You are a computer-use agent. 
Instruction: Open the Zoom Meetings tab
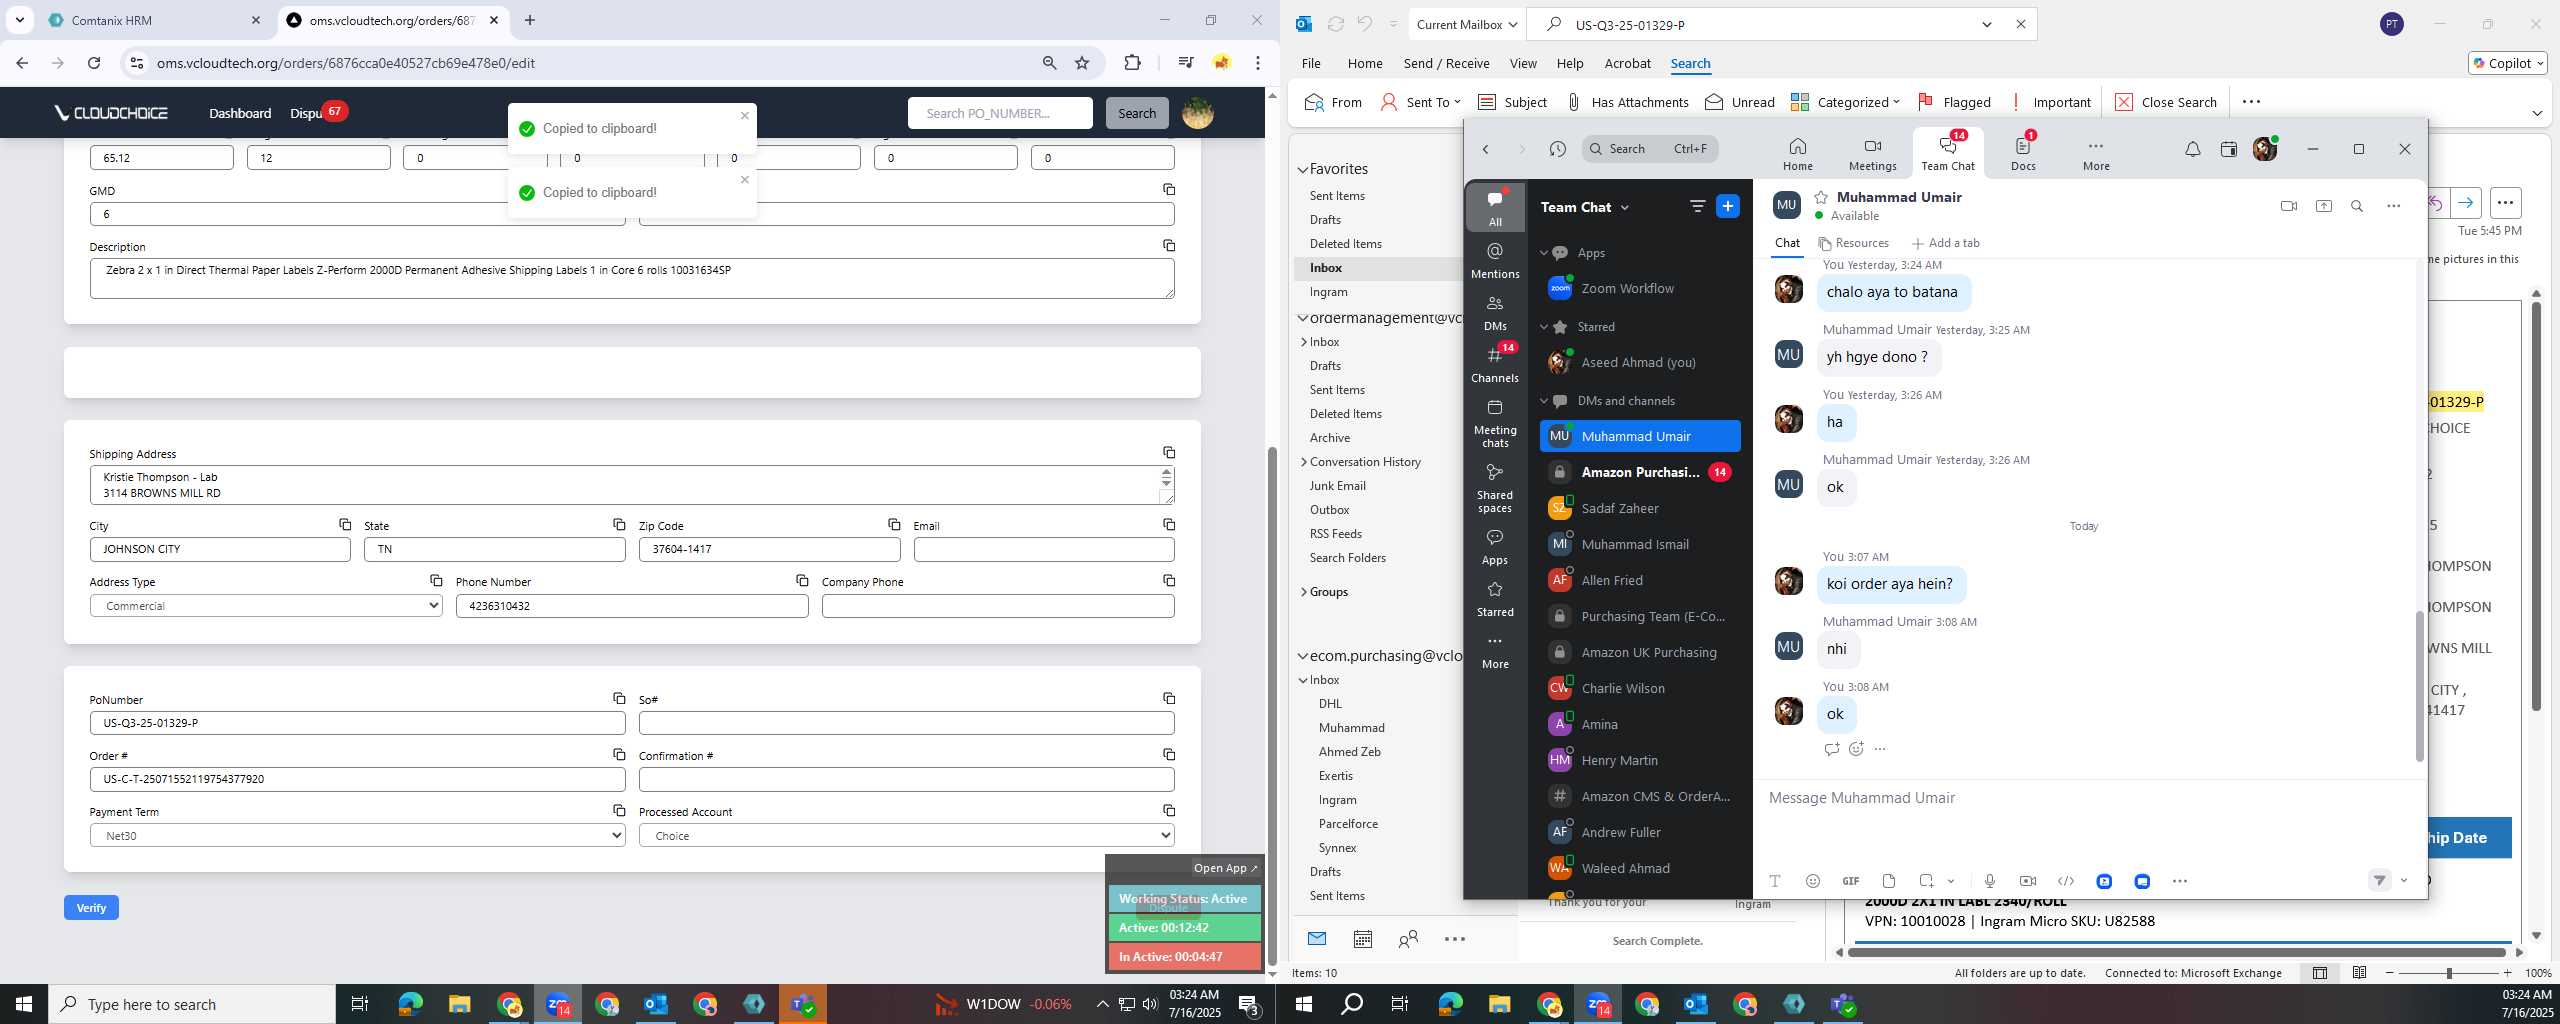1872,153
